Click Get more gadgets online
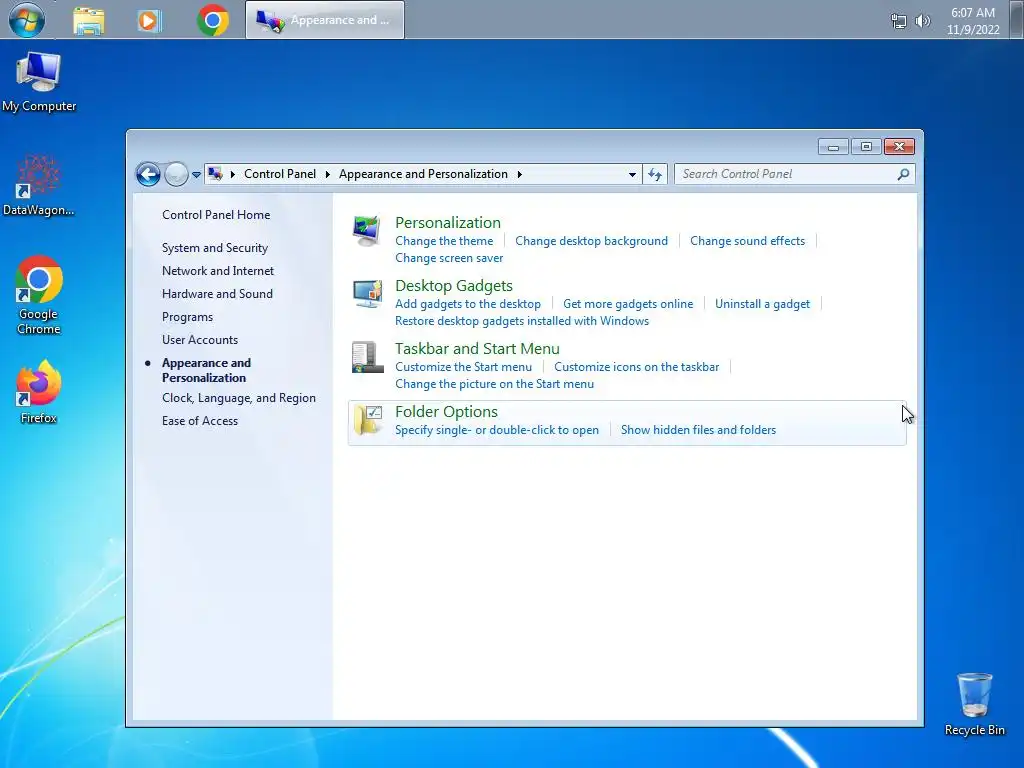 [628, 304]
